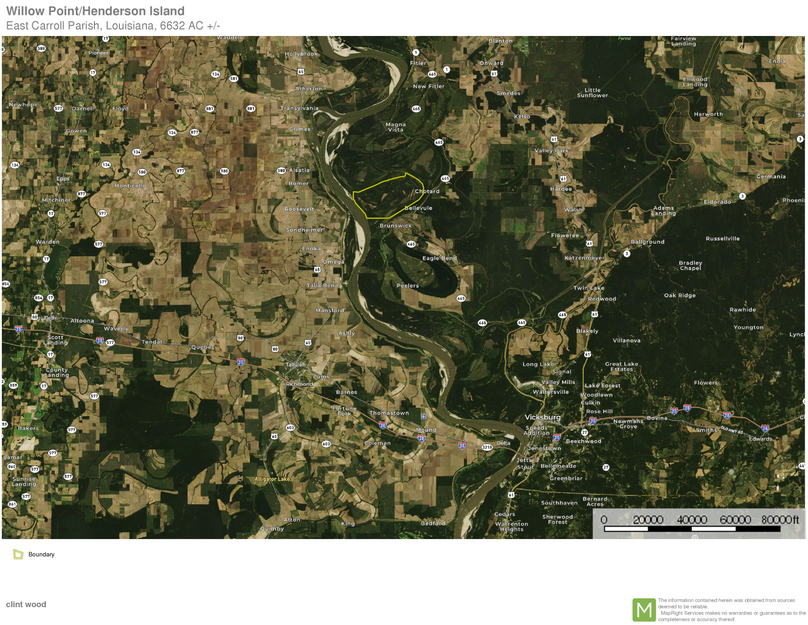Click the Alligator Lake label
This screenshot has height=625, width=808.
click(271, 479)
